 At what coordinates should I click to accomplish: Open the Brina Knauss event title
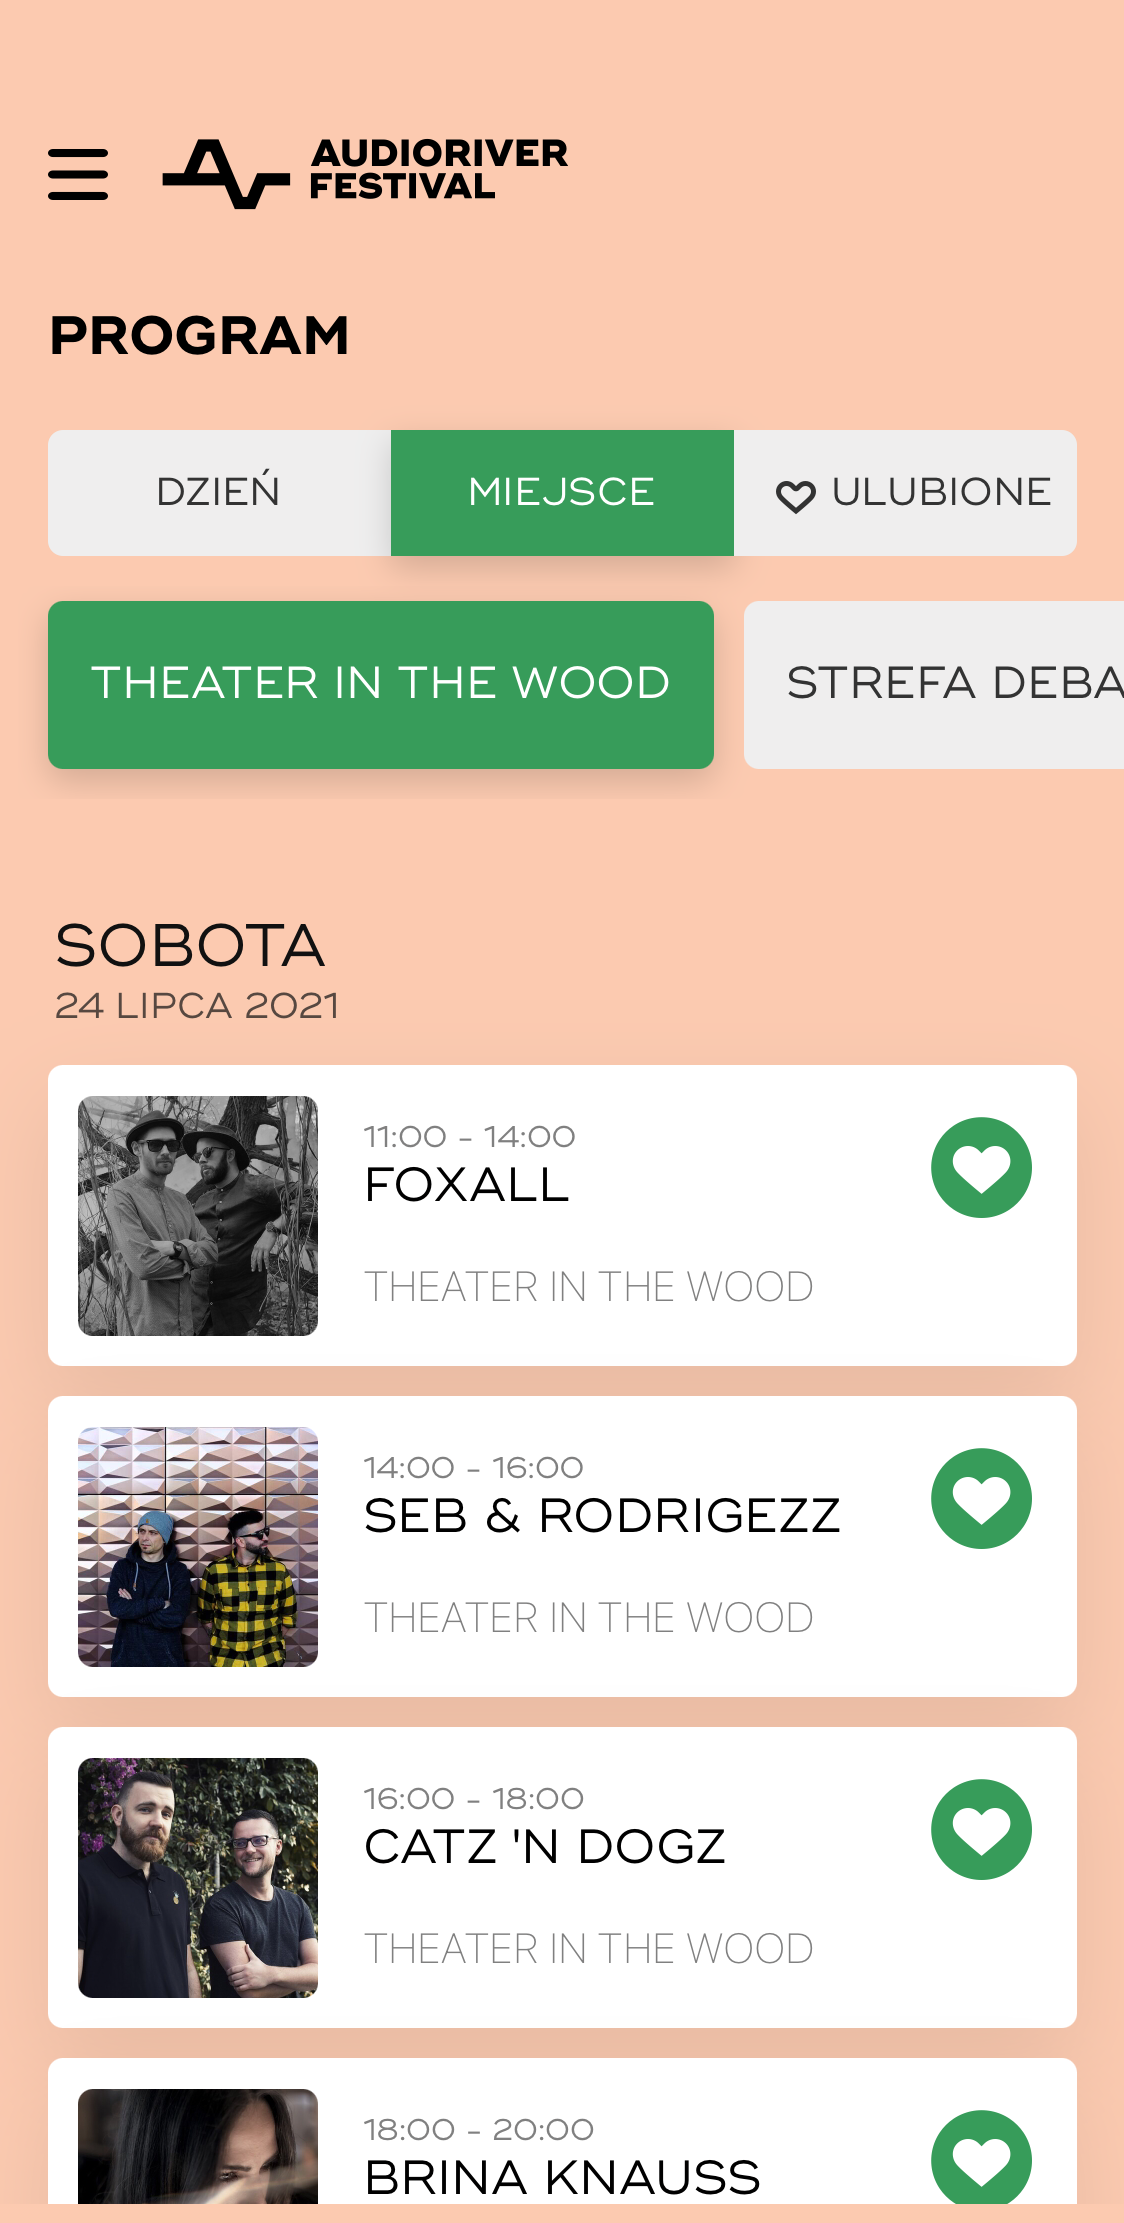pos(562,2177)
